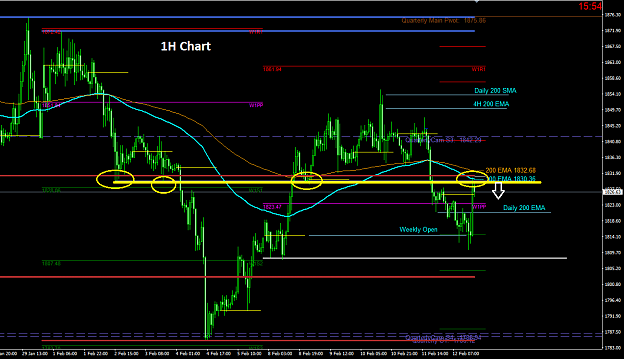Click the Daily 200 EMA label
625x360 pixels.
point(524,208)
